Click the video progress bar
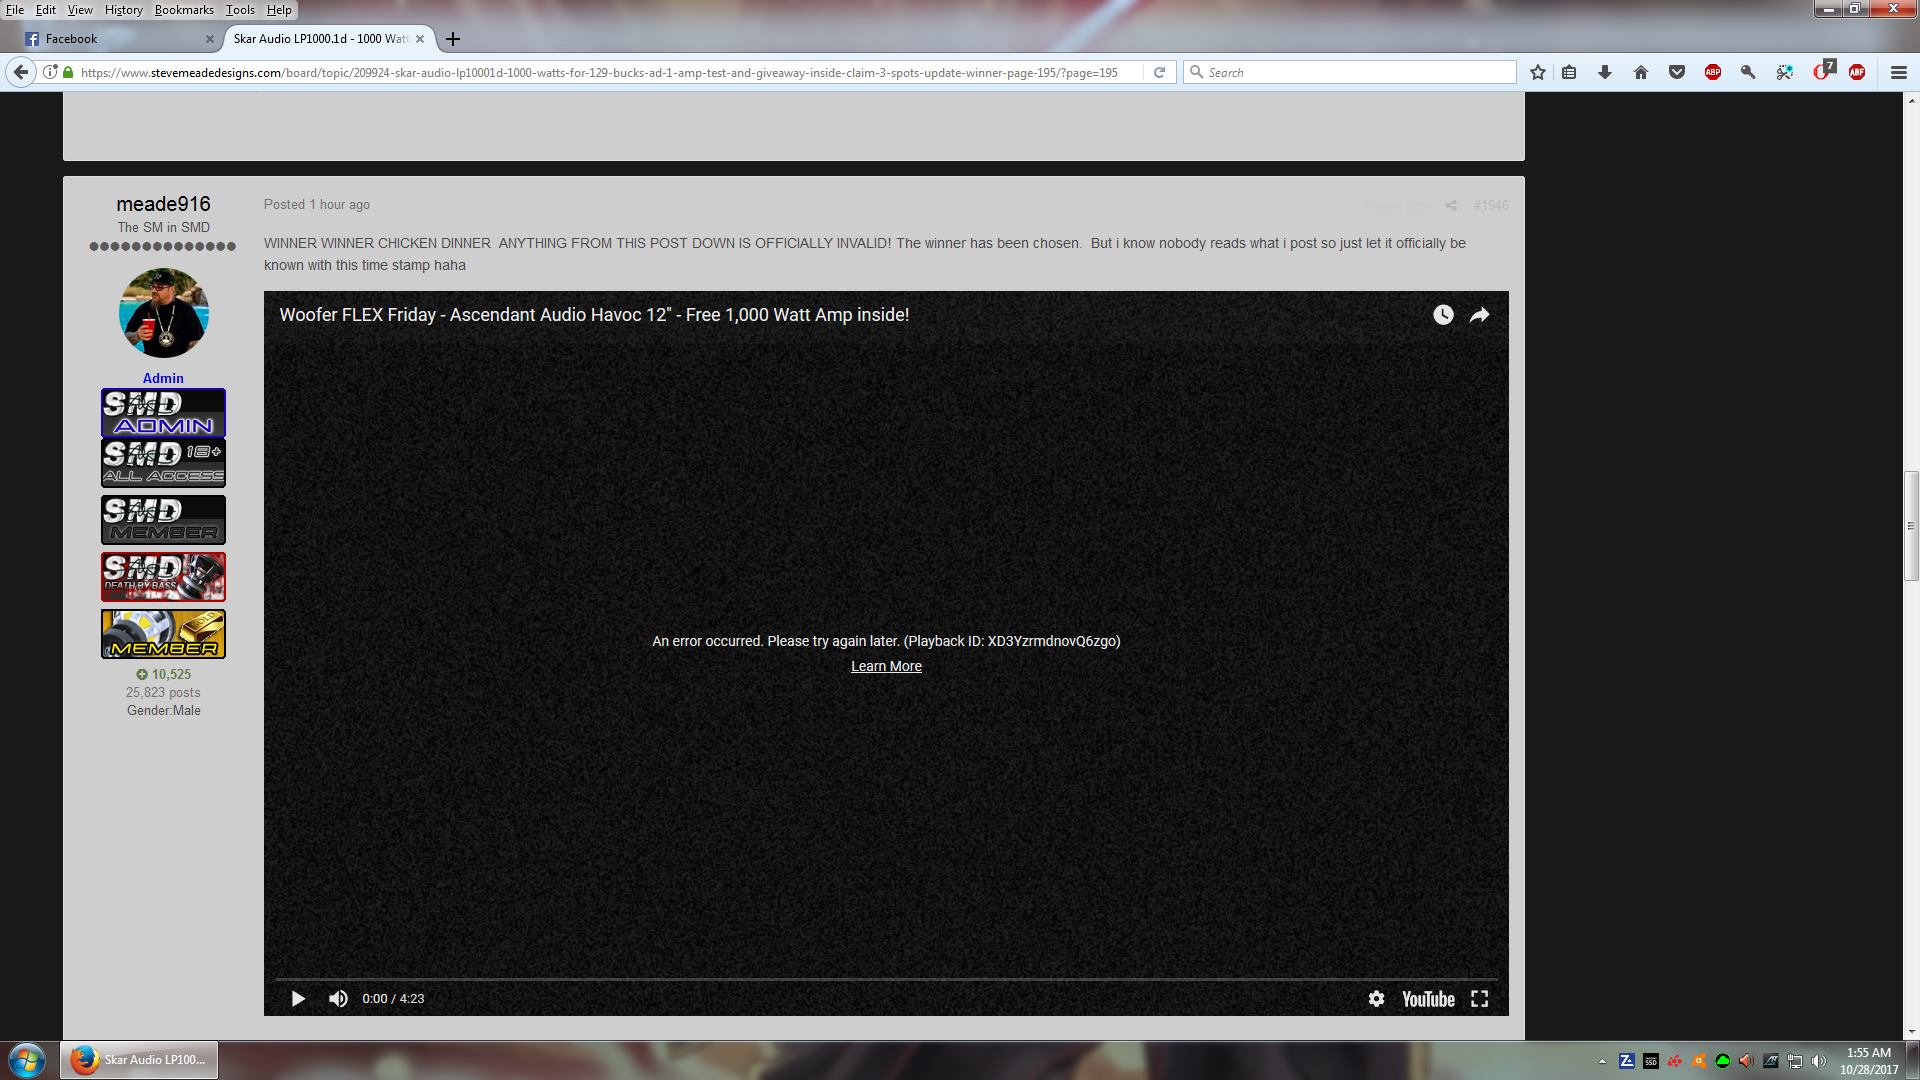Viewport: 1920px width, 1080px height. point(886,979)
